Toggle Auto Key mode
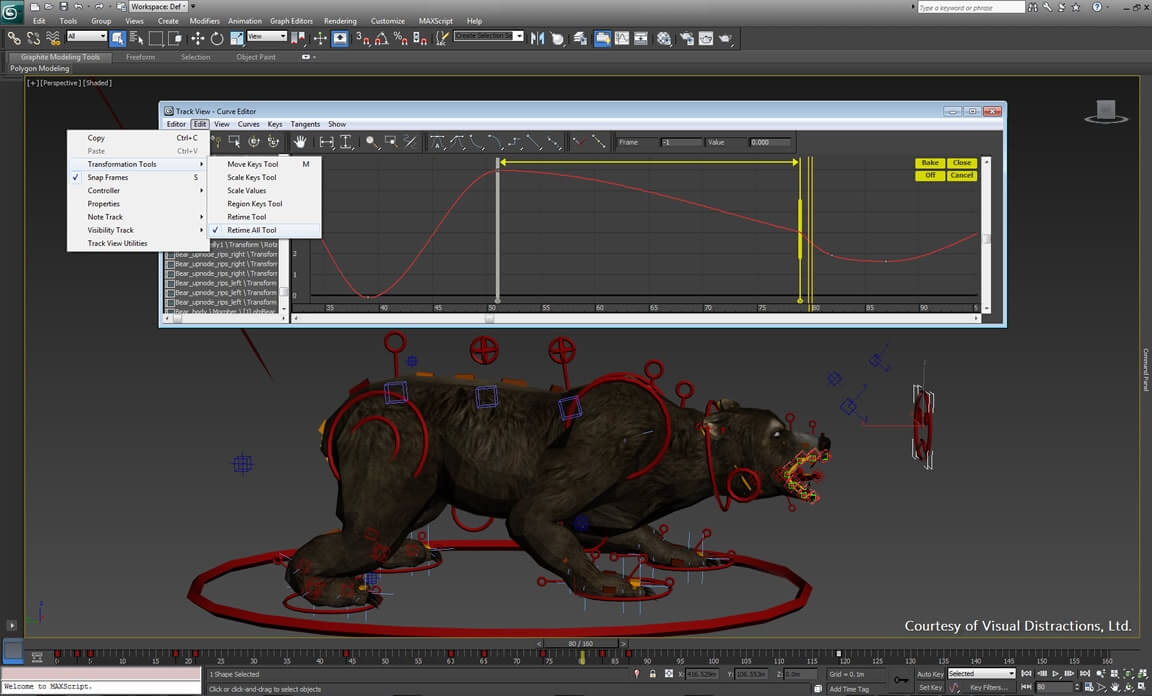 [929, 674]
